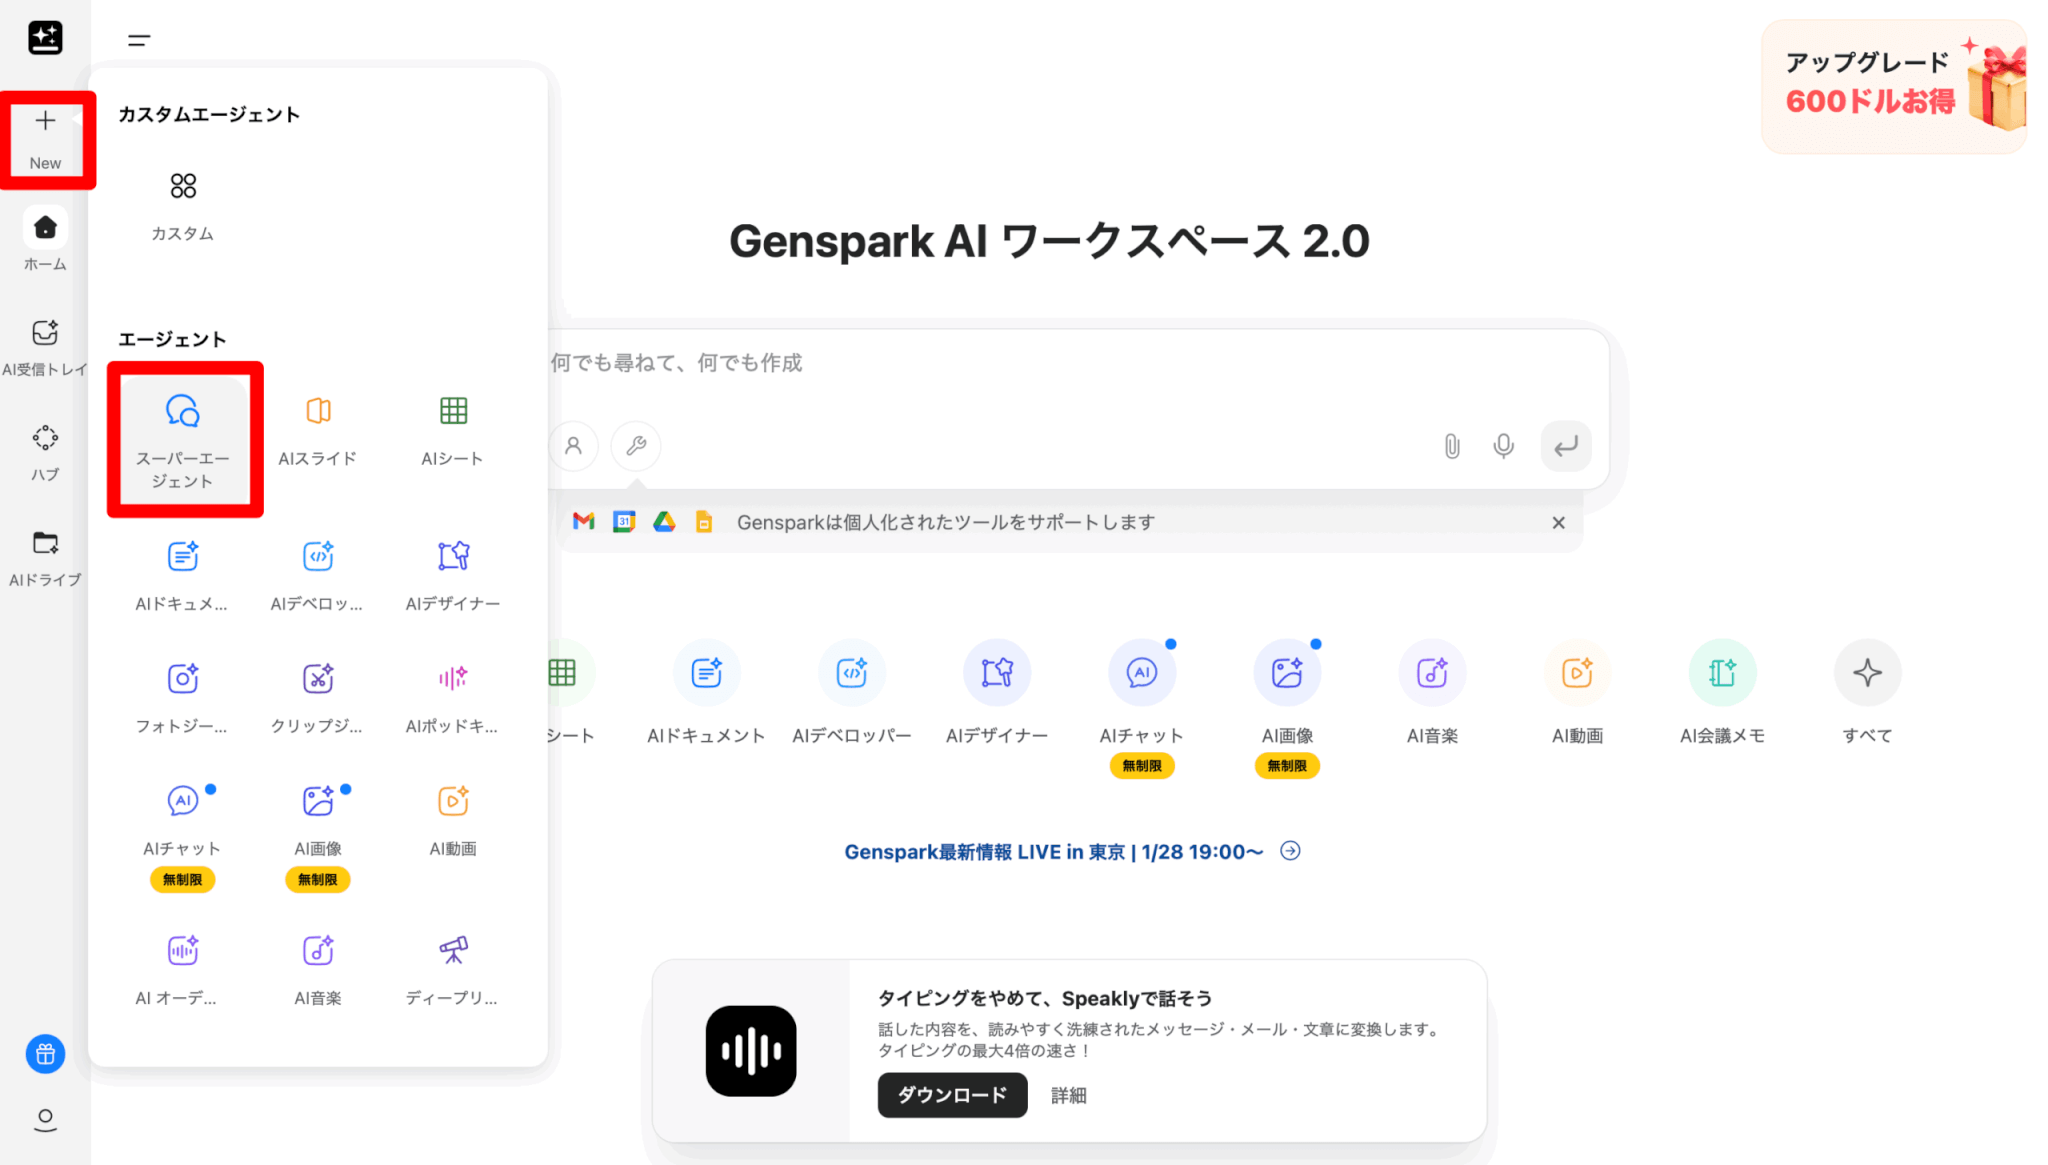Launch the Deep Research telescope agent
Screen dimensions: 2048x1165
[x=452, y=966]
